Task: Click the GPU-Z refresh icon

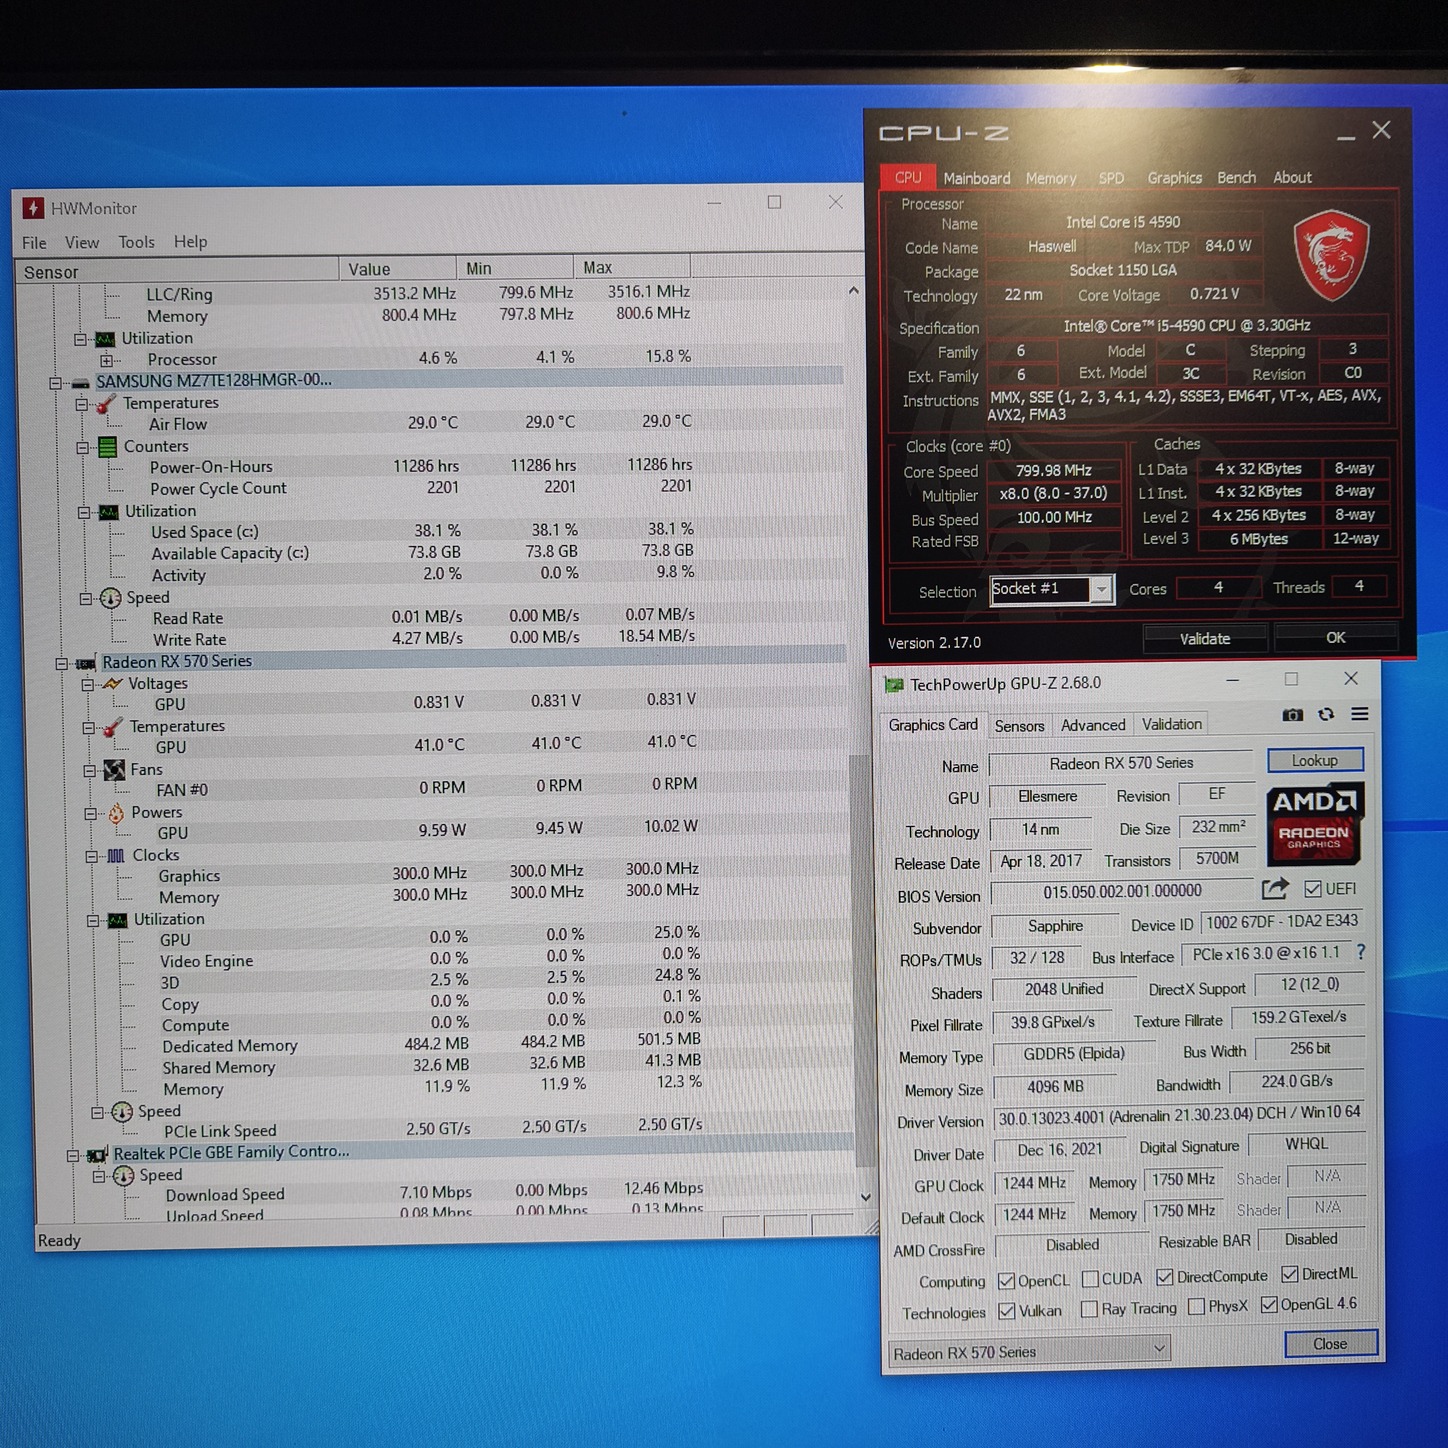Action: coord(1326,714)
